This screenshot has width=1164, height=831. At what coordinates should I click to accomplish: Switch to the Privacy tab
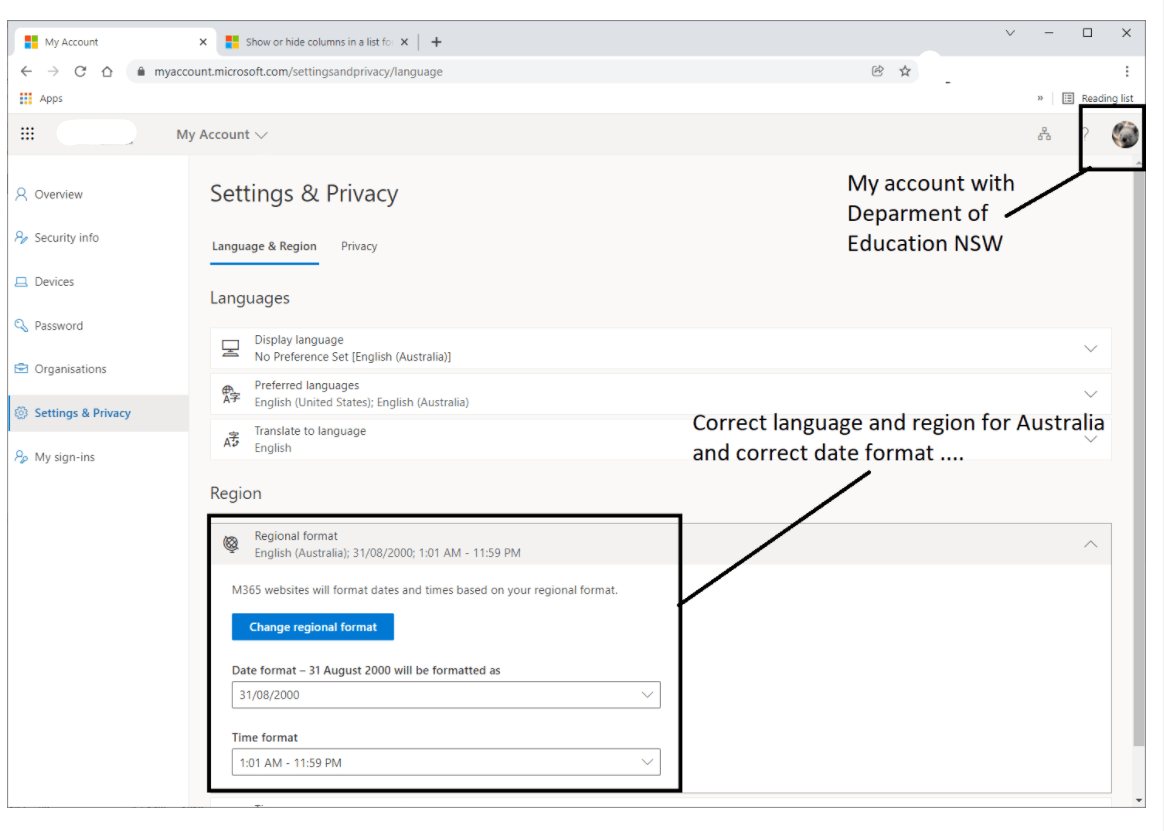(x=359, y=246)
